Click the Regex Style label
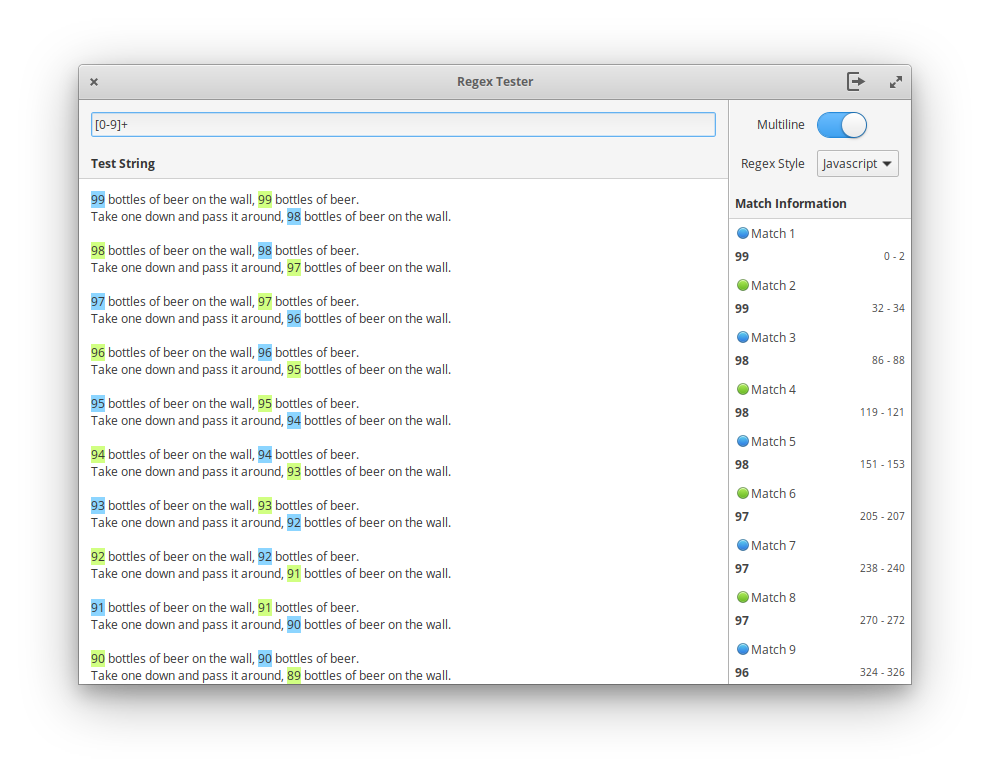Screen dimensions: 990x777 772,163
